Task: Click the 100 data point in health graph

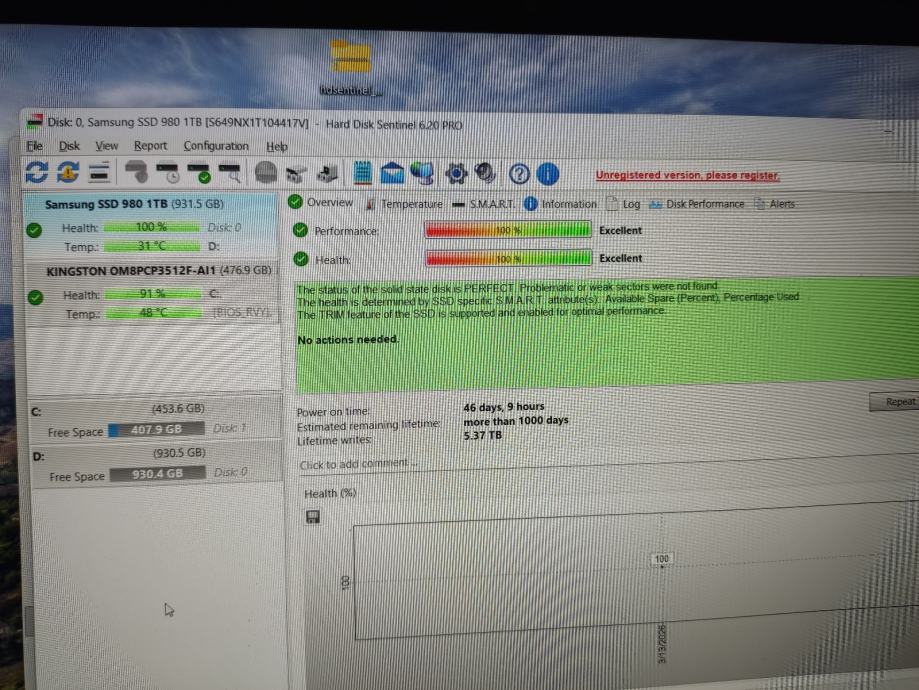Action: pyautogui.click(x=662, y=559)
